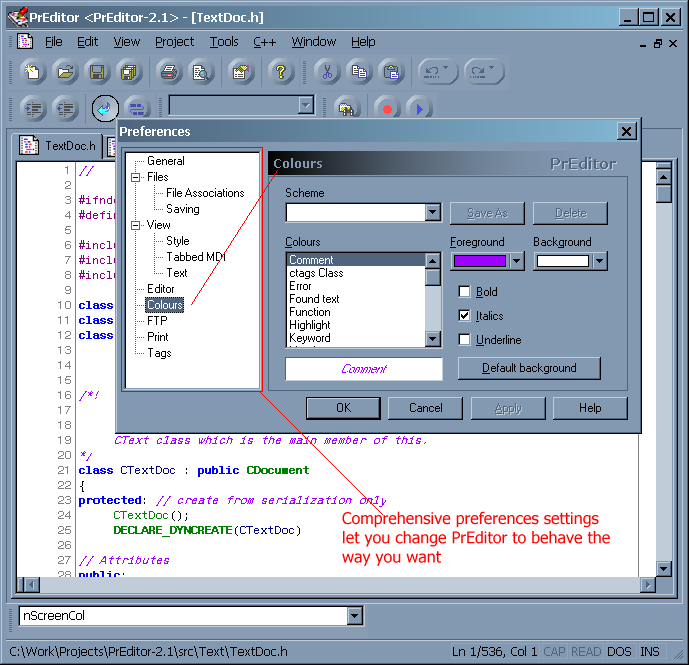
Task: Open the Redo history dropdown arrow
Action: pyautogui.click(x=492, y=69)
